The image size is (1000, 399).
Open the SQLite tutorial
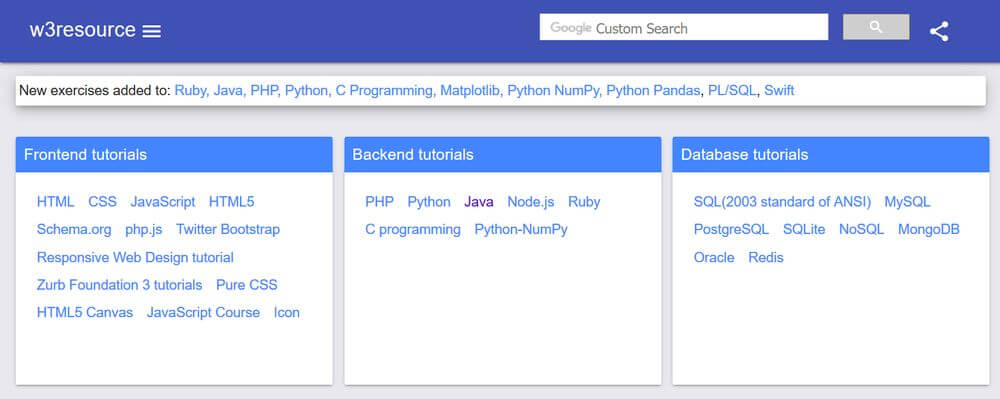804,229
